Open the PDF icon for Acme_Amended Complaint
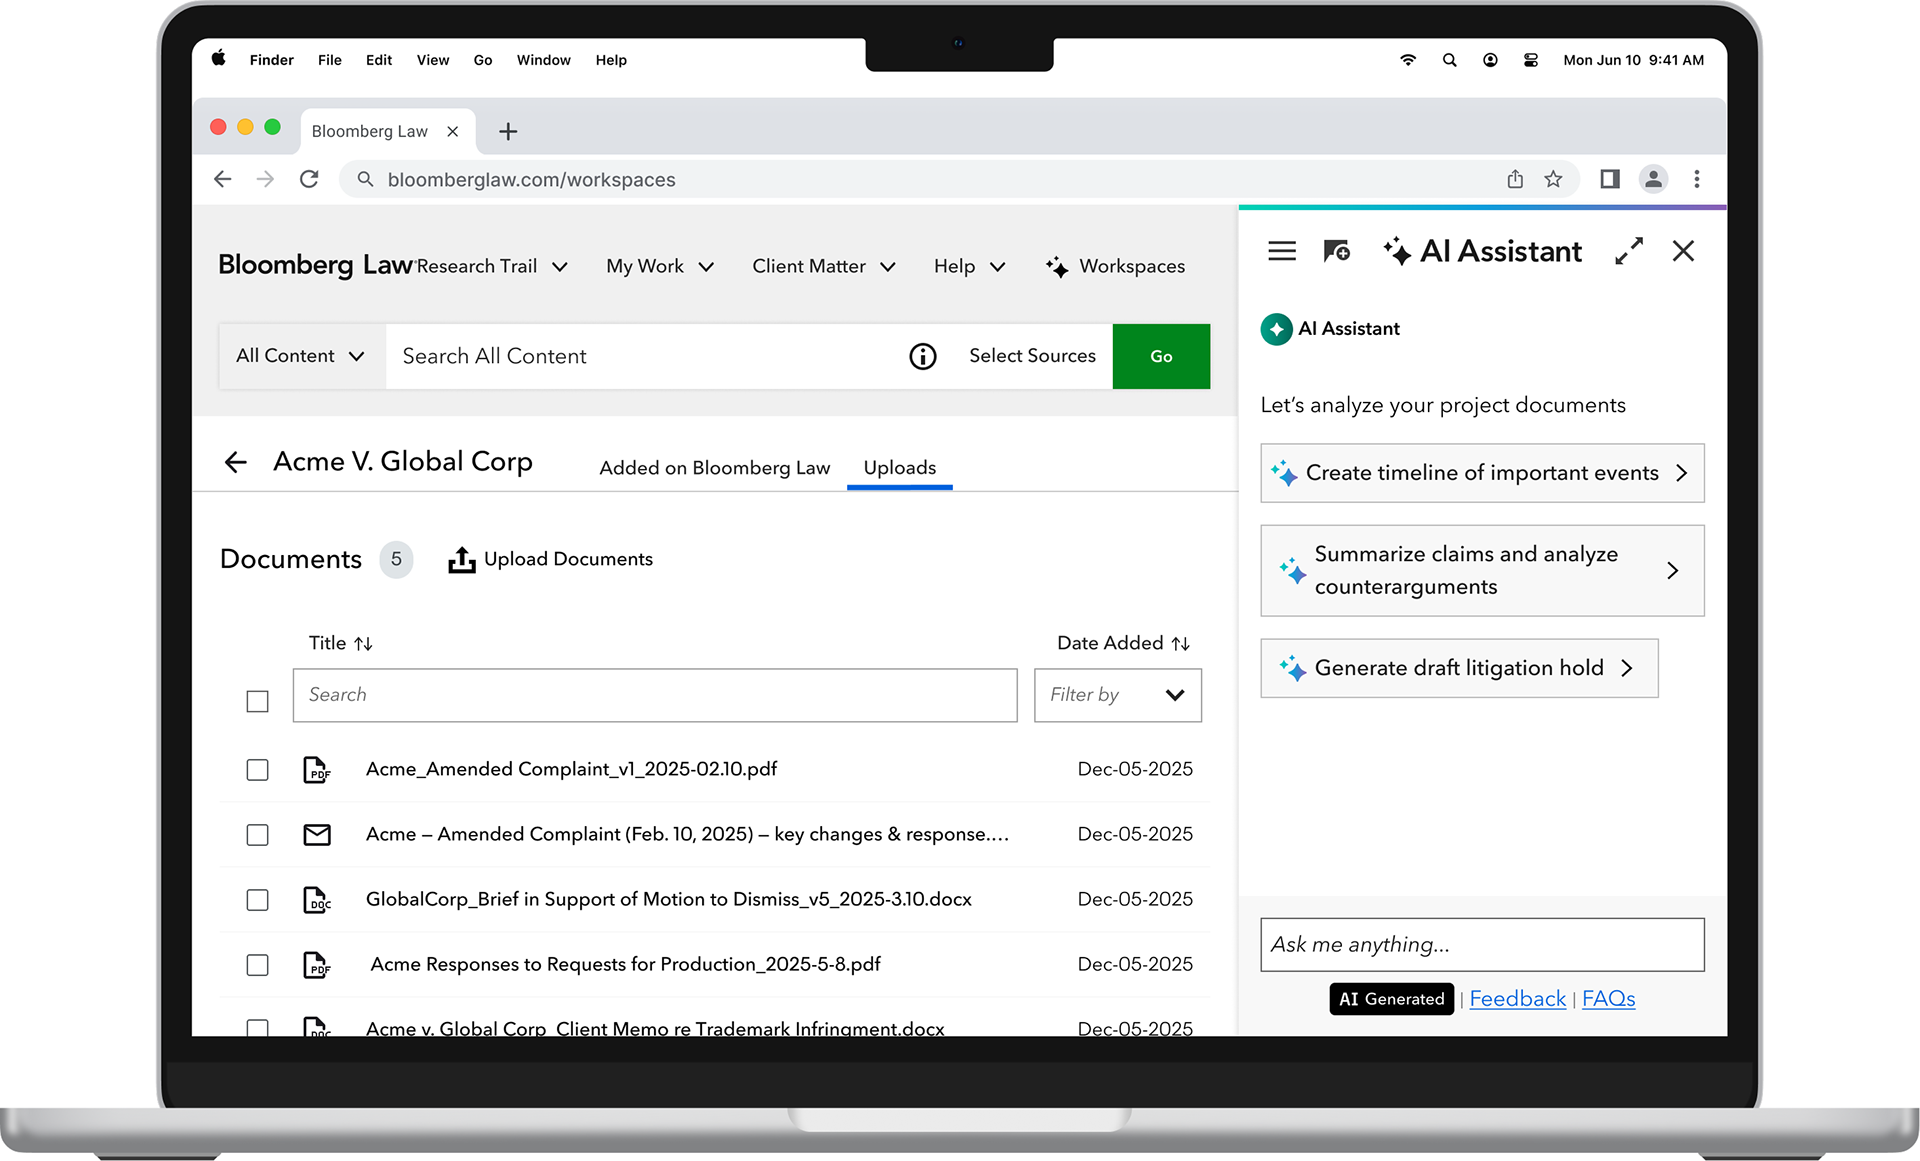This screenshot has width=1920, height=1161. point(317,769)
